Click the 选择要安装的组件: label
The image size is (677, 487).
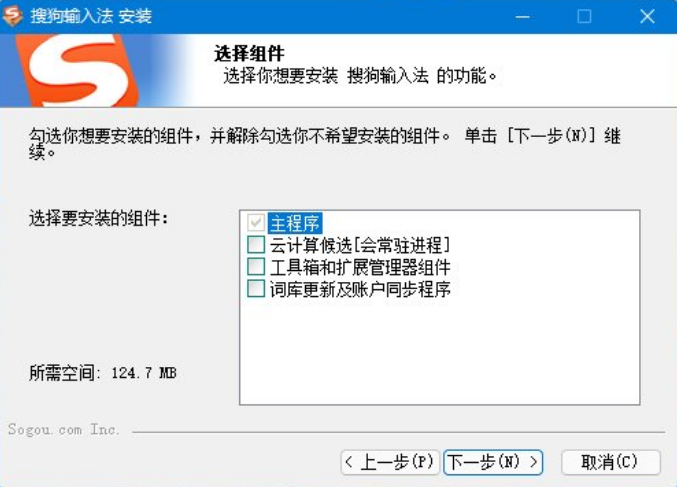click(98, 218)
